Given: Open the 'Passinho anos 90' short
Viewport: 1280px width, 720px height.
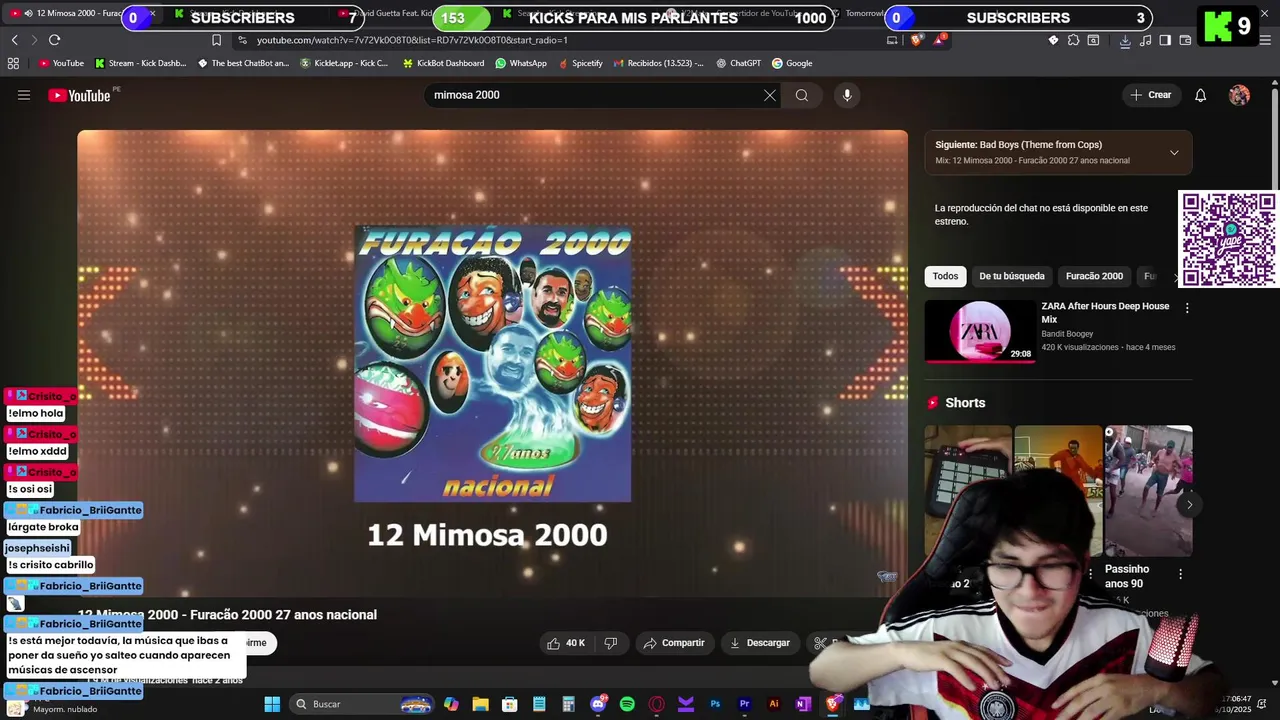Looking at the screenshot, I should tap(1148, 491).
